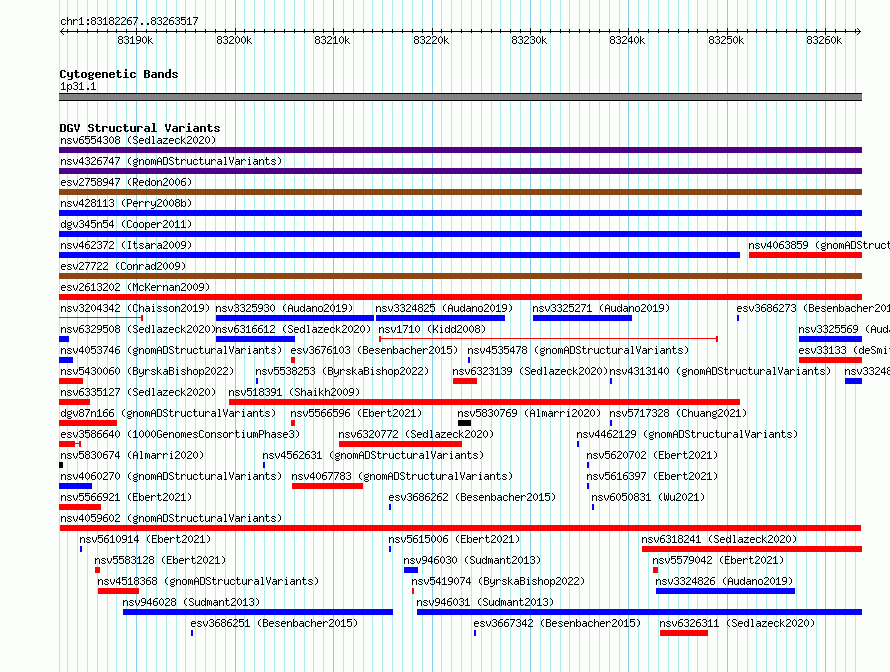Select the nsv462372 (Itsara2009) label
Viewport: 890px width, 672px height.
tap(126, 245)
